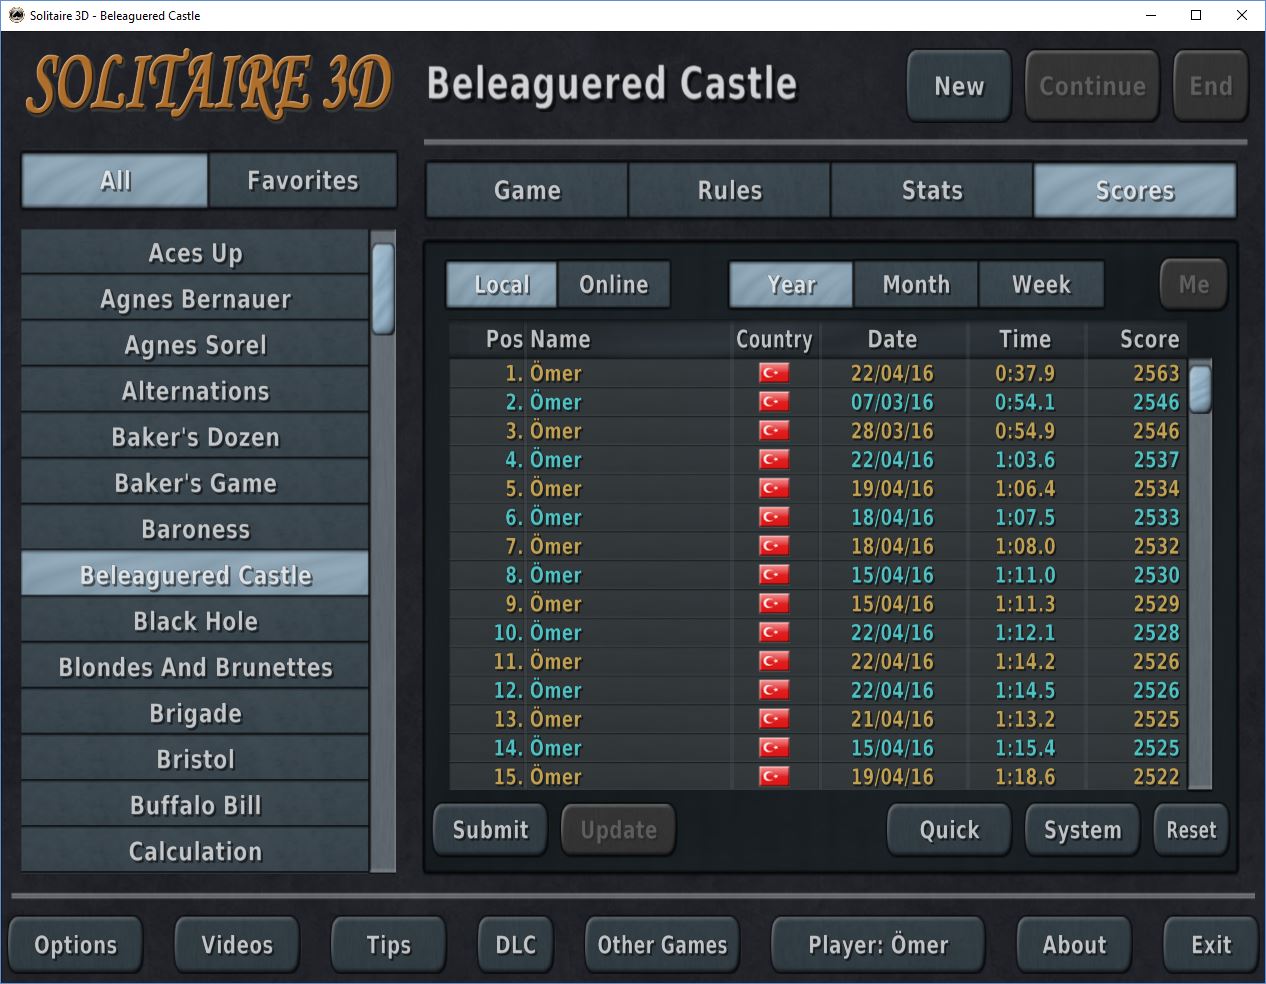The image size is (1266, 984).
Task: Select Buffalo Bill game
Action: point(195,805)
